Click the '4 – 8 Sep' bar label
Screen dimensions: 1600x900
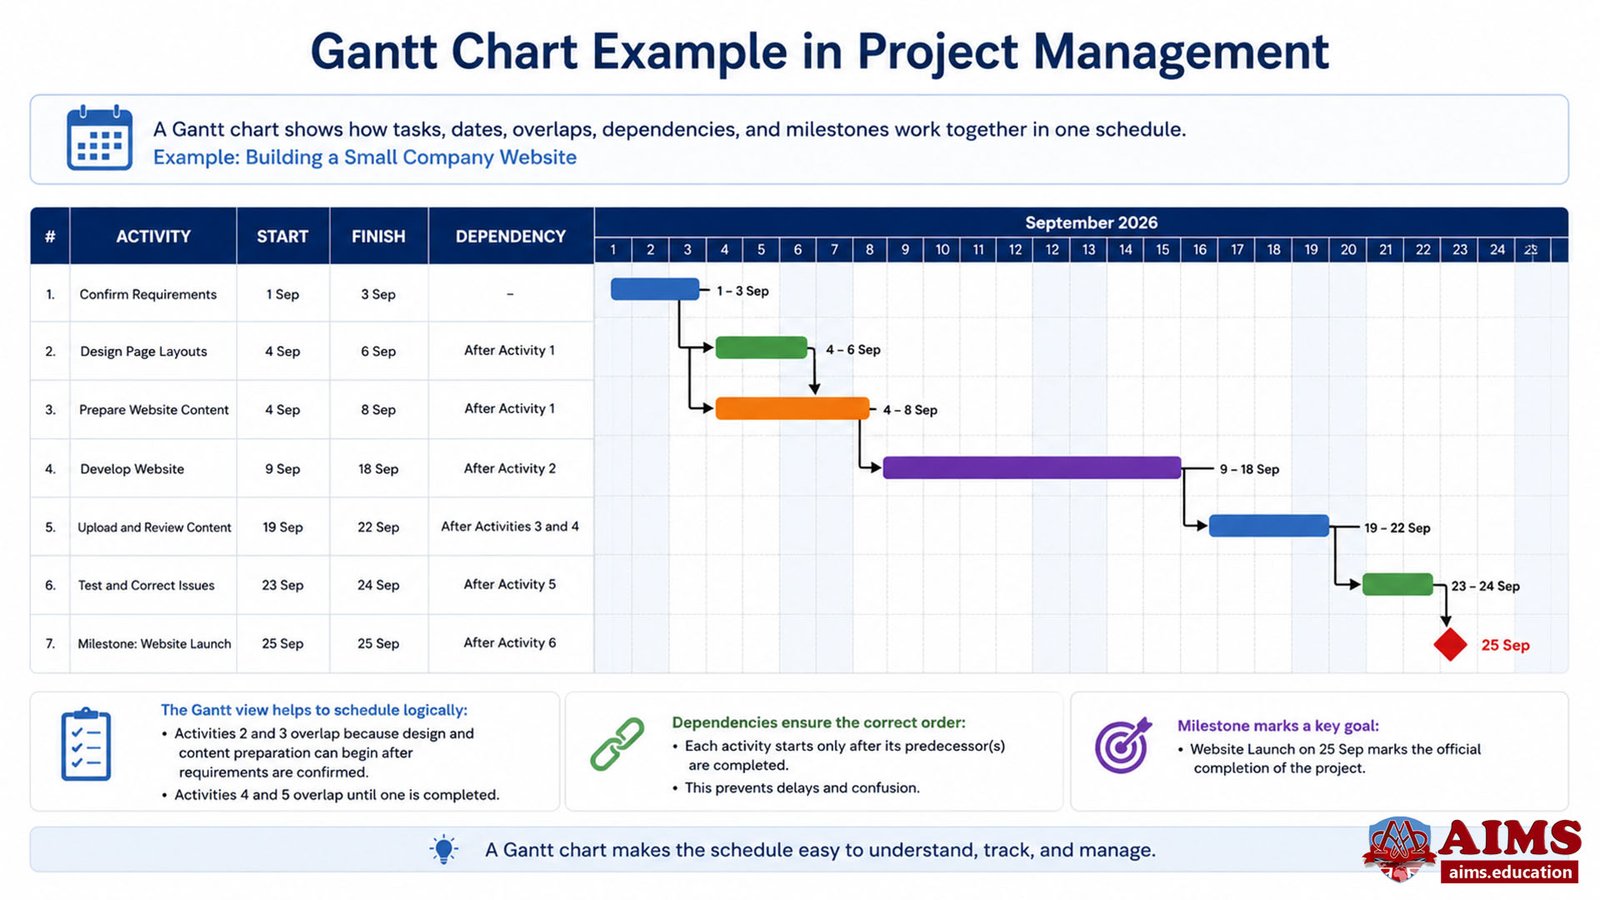click(910, 410)
